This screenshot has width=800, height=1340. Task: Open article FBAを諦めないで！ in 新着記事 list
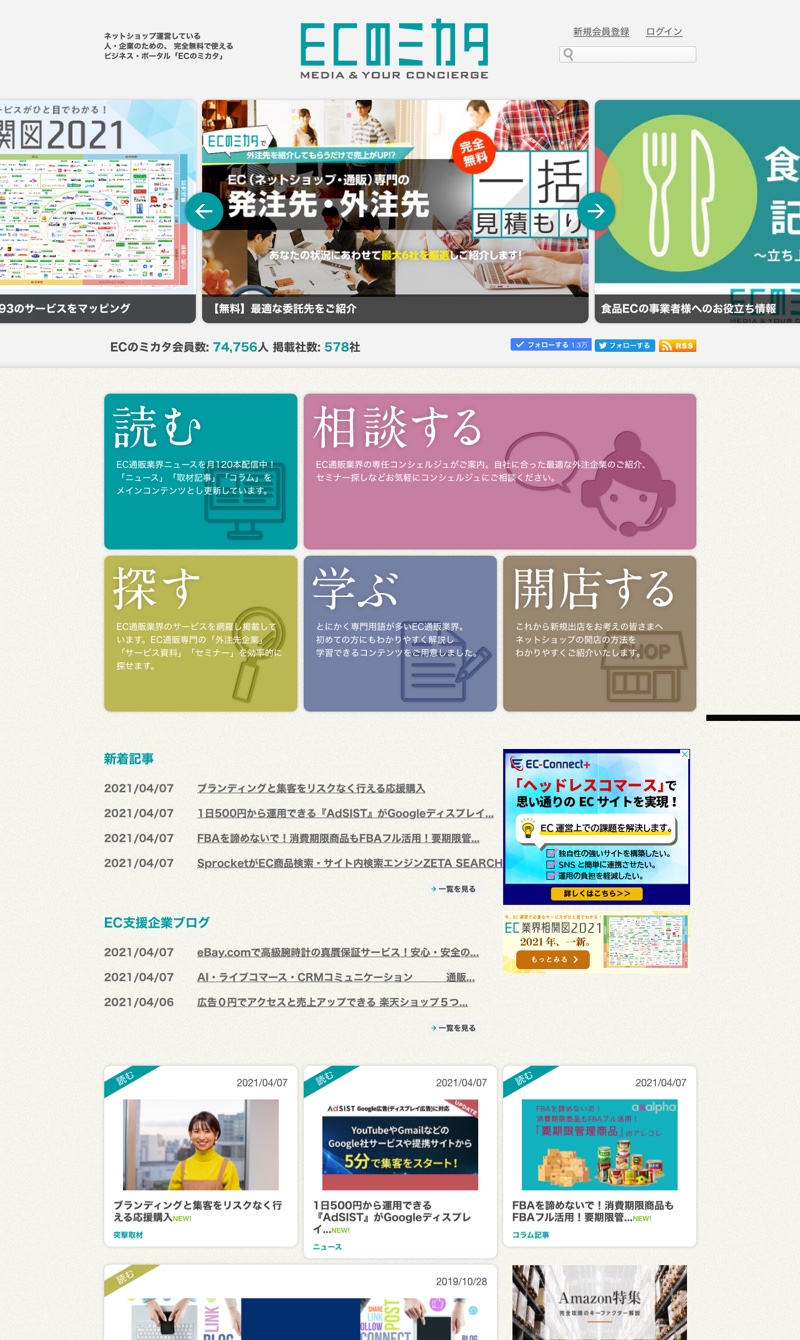[x=338, y=838]
